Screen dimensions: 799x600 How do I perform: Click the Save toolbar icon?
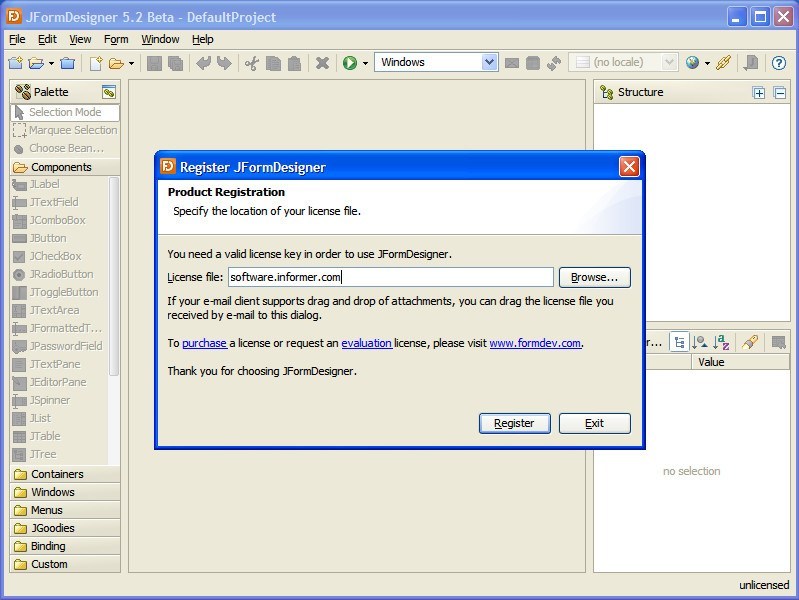pyautogui.click(x=154, y=63)
